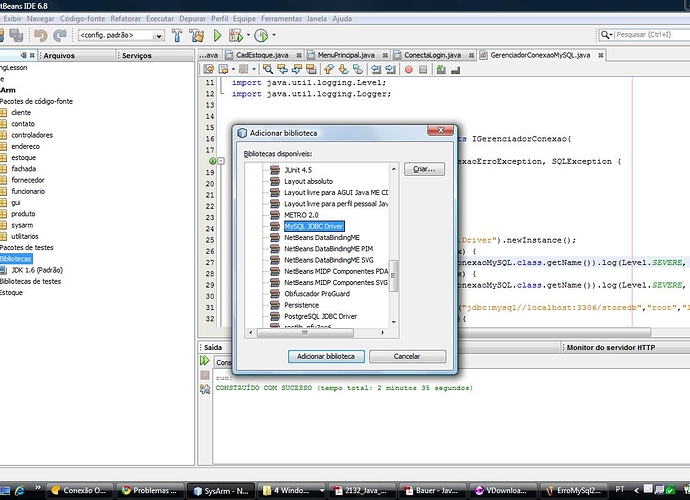Open Exibir menu

pyautogui.click(x=12, y=18)
